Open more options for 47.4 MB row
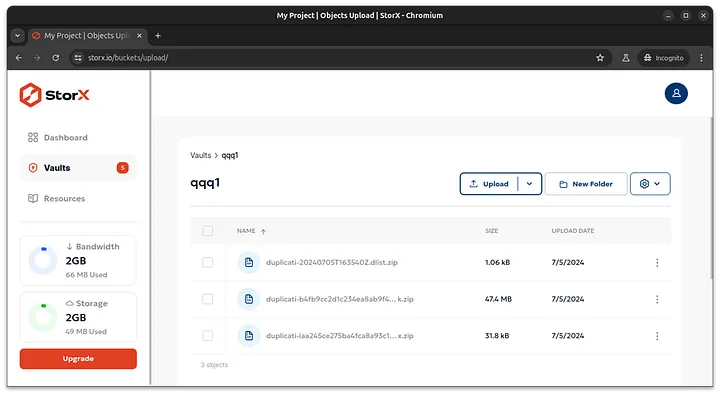 pyautogui.click(x=657, y=299)
